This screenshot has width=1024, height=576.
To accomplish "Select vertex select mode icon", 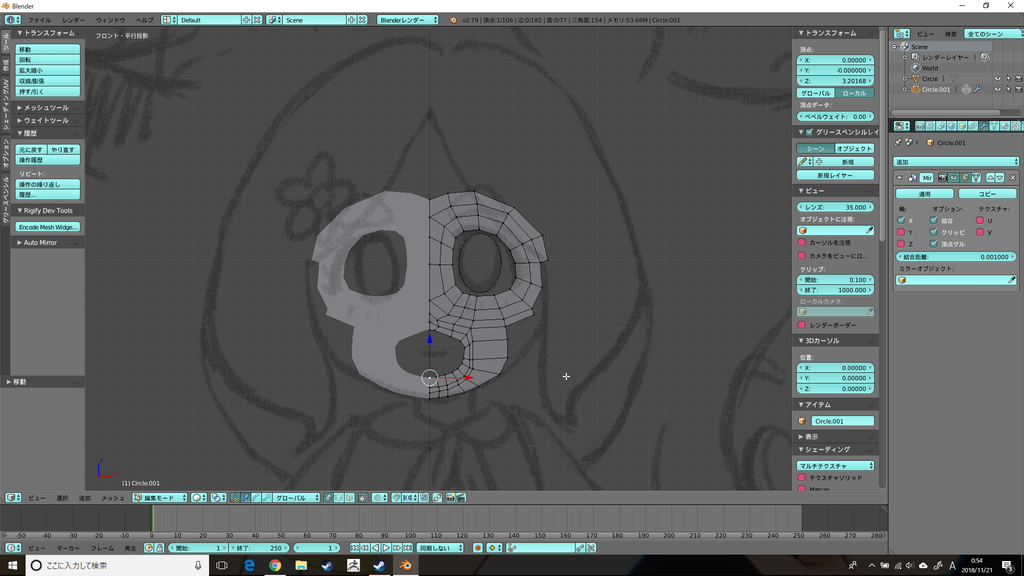I will [328, 498].
